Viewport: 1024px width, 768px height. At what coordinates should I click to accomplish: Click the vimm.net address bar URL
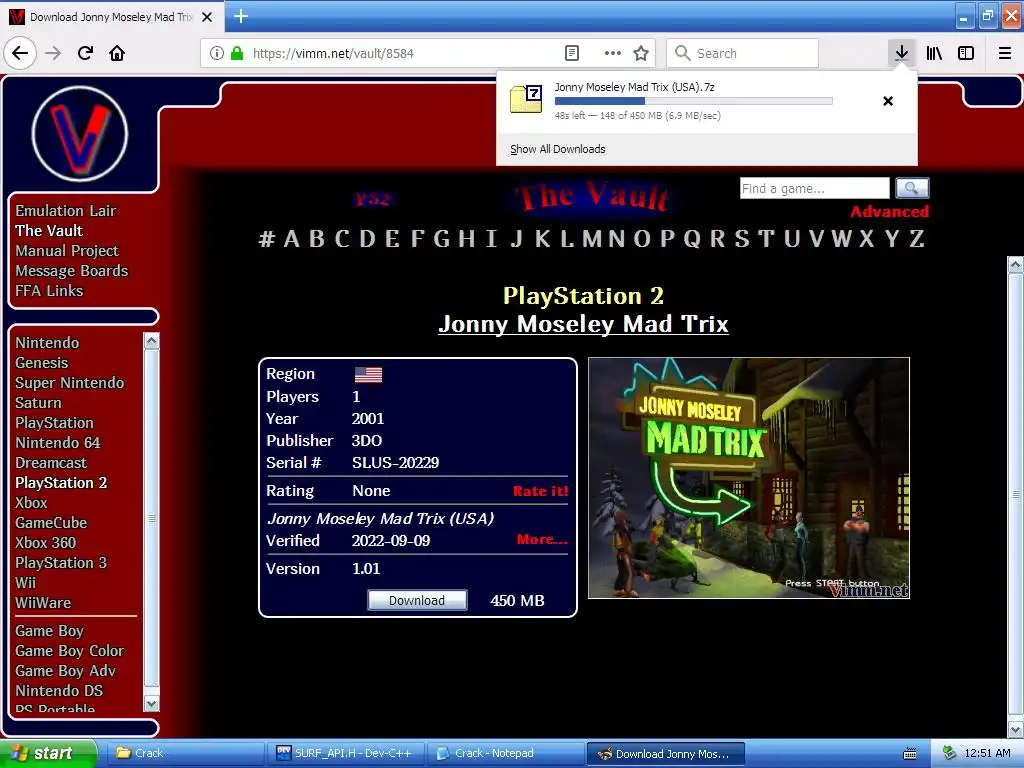tap(333, 54)
